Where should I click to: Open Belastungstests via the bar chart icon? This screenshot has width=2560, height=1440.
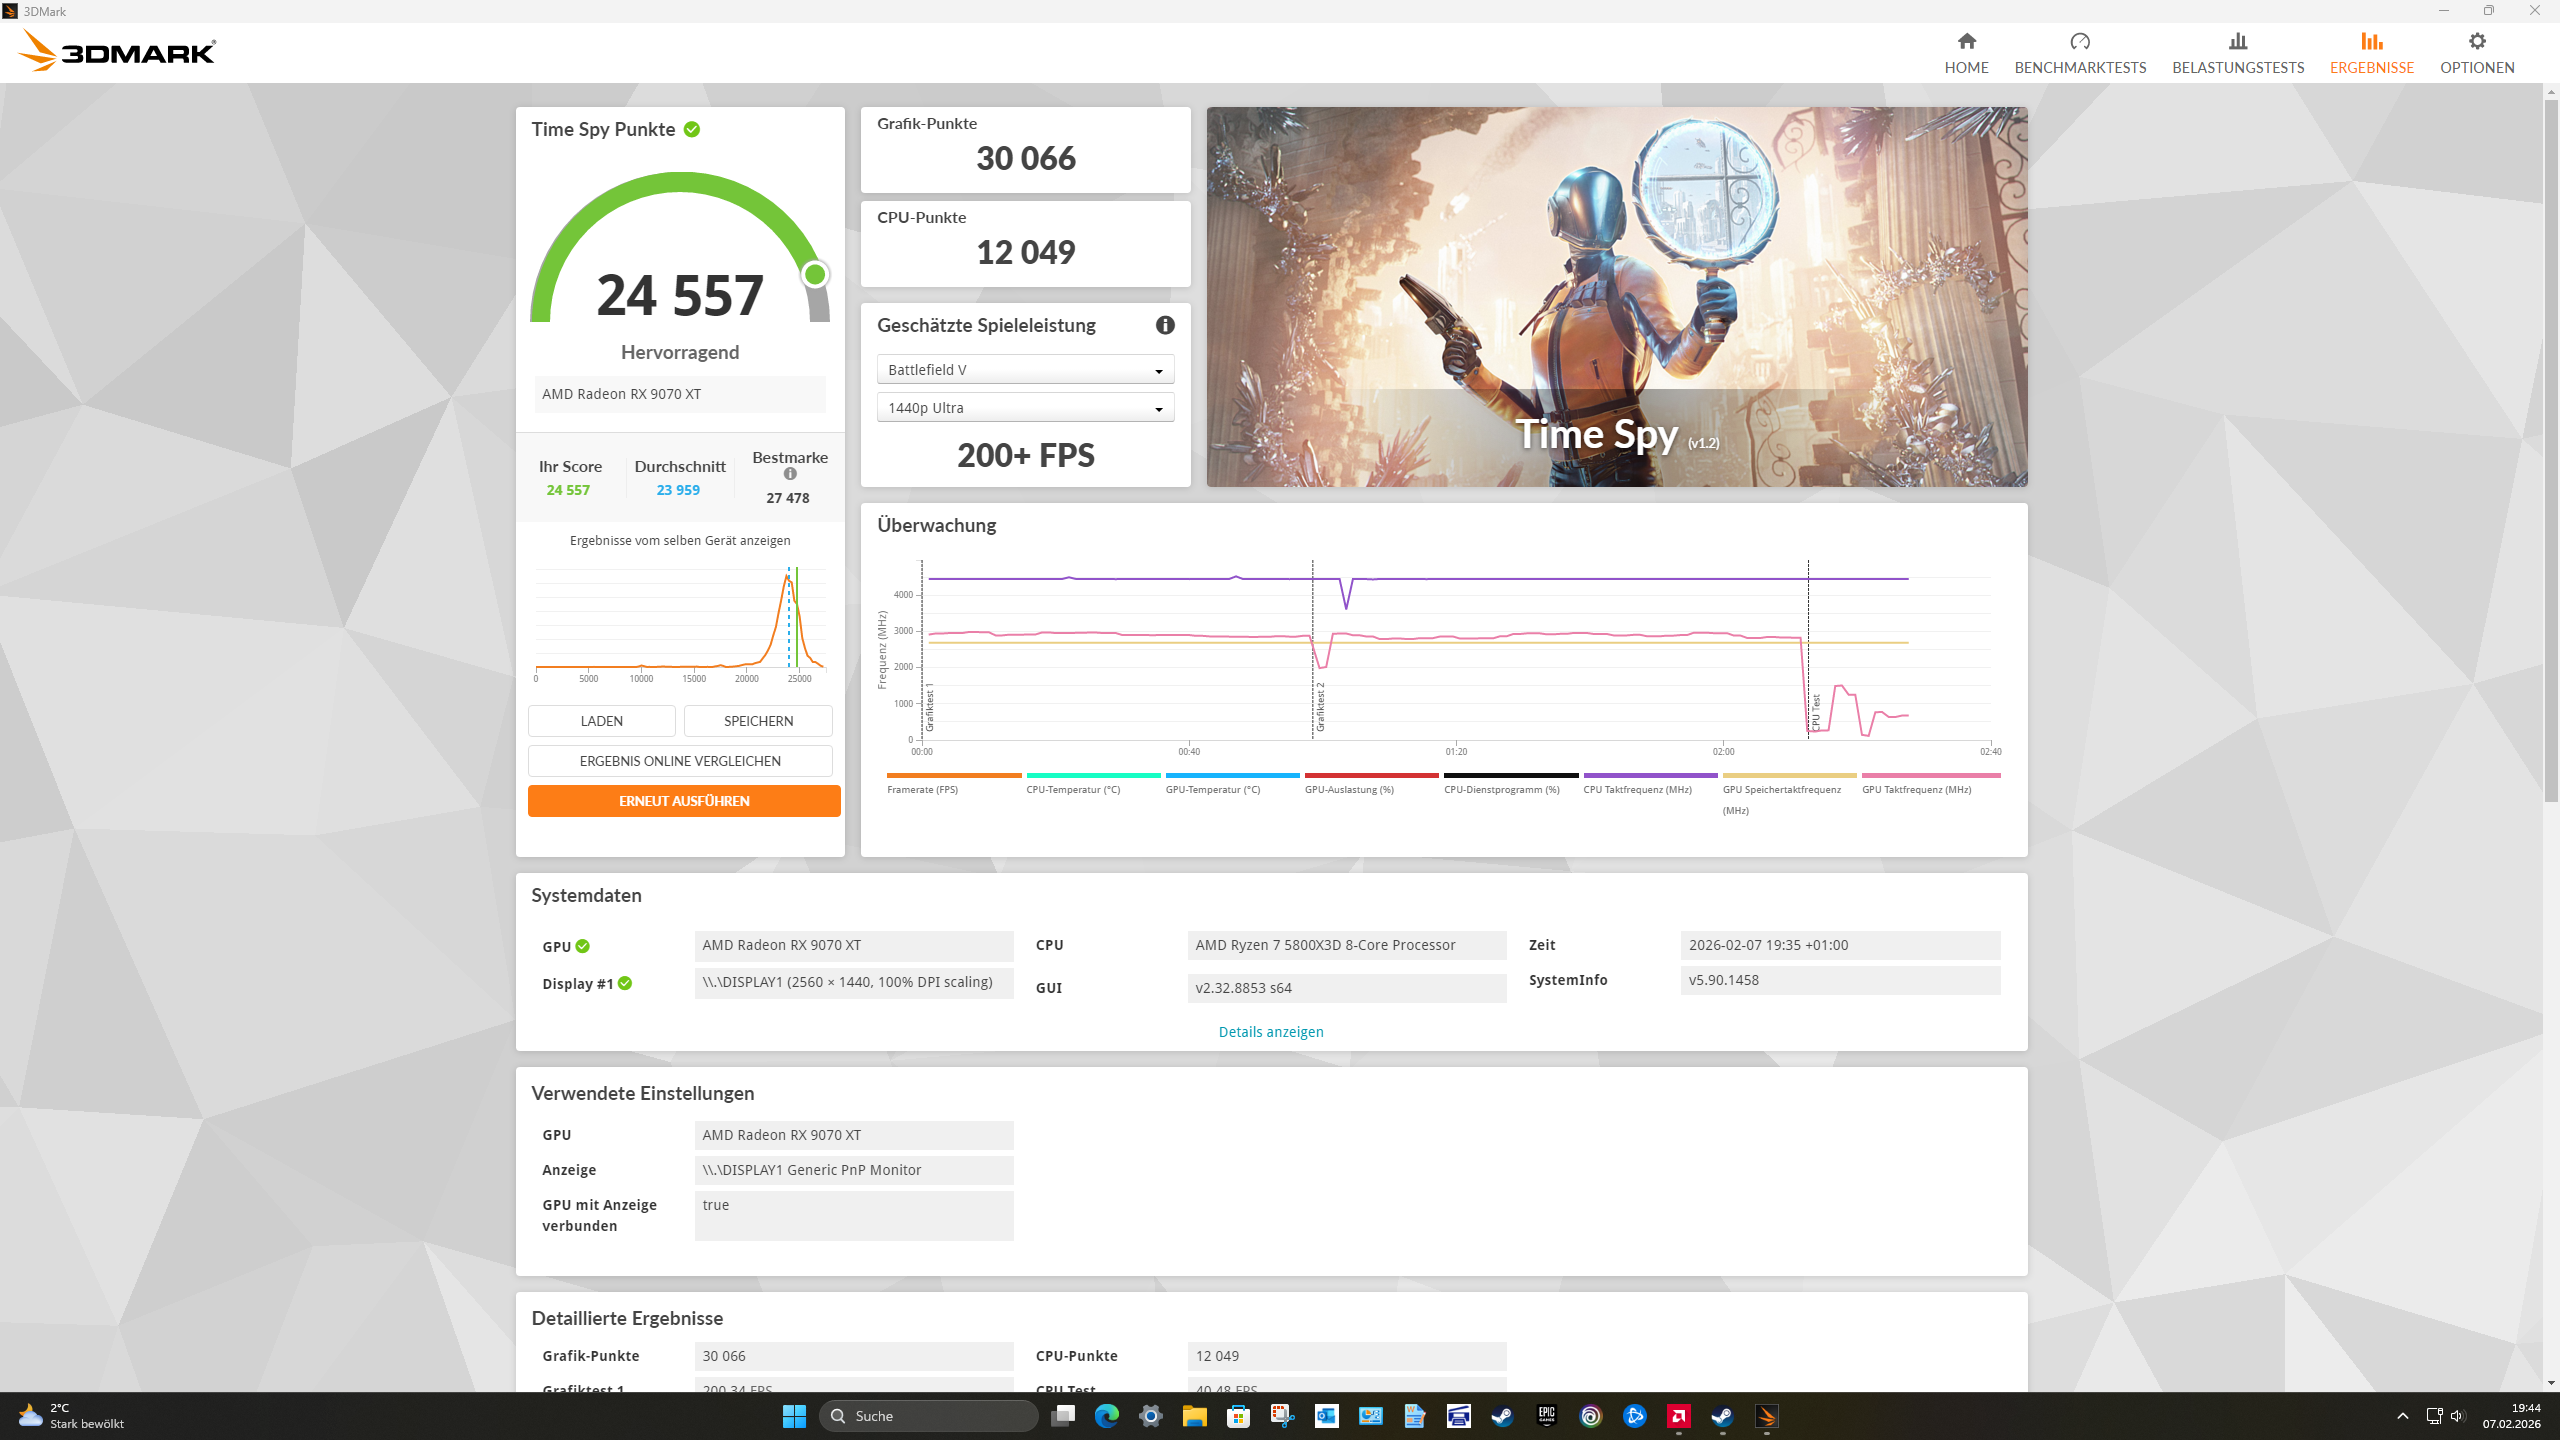2237,42
